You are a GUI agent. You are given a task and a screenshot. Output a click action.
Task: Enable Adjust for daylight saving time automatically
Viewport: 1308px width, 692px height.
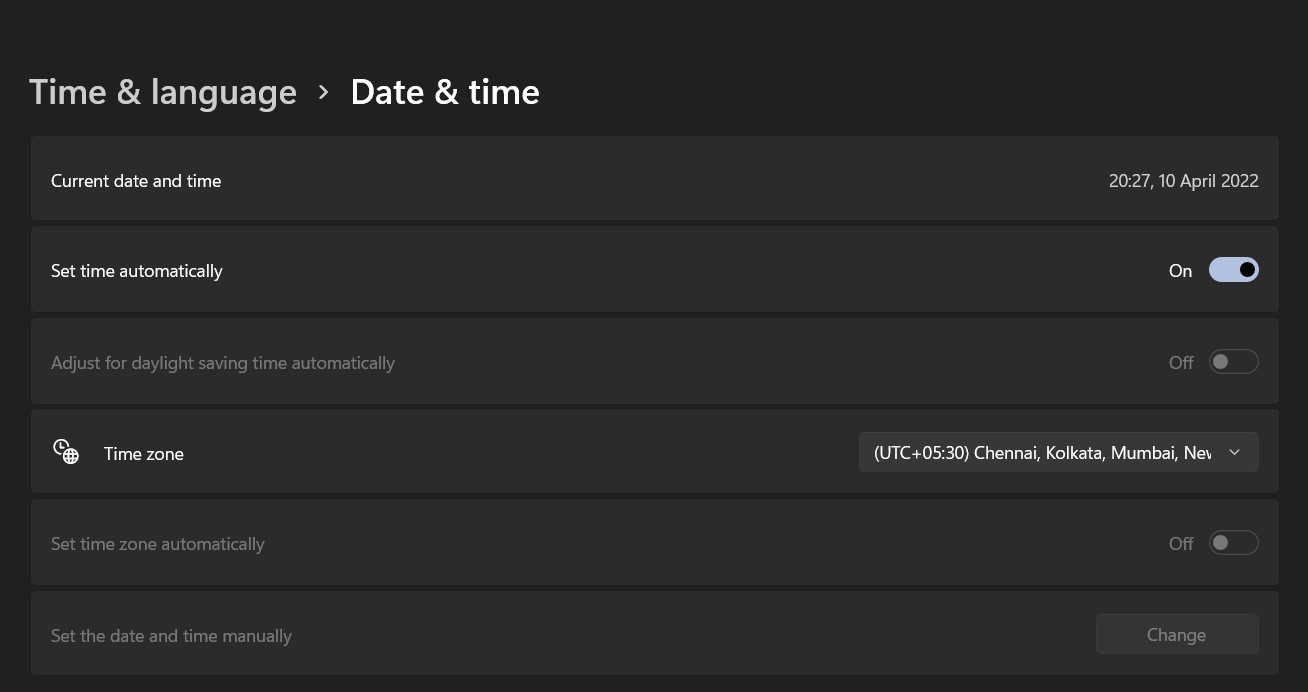(x=1234, y=361)
